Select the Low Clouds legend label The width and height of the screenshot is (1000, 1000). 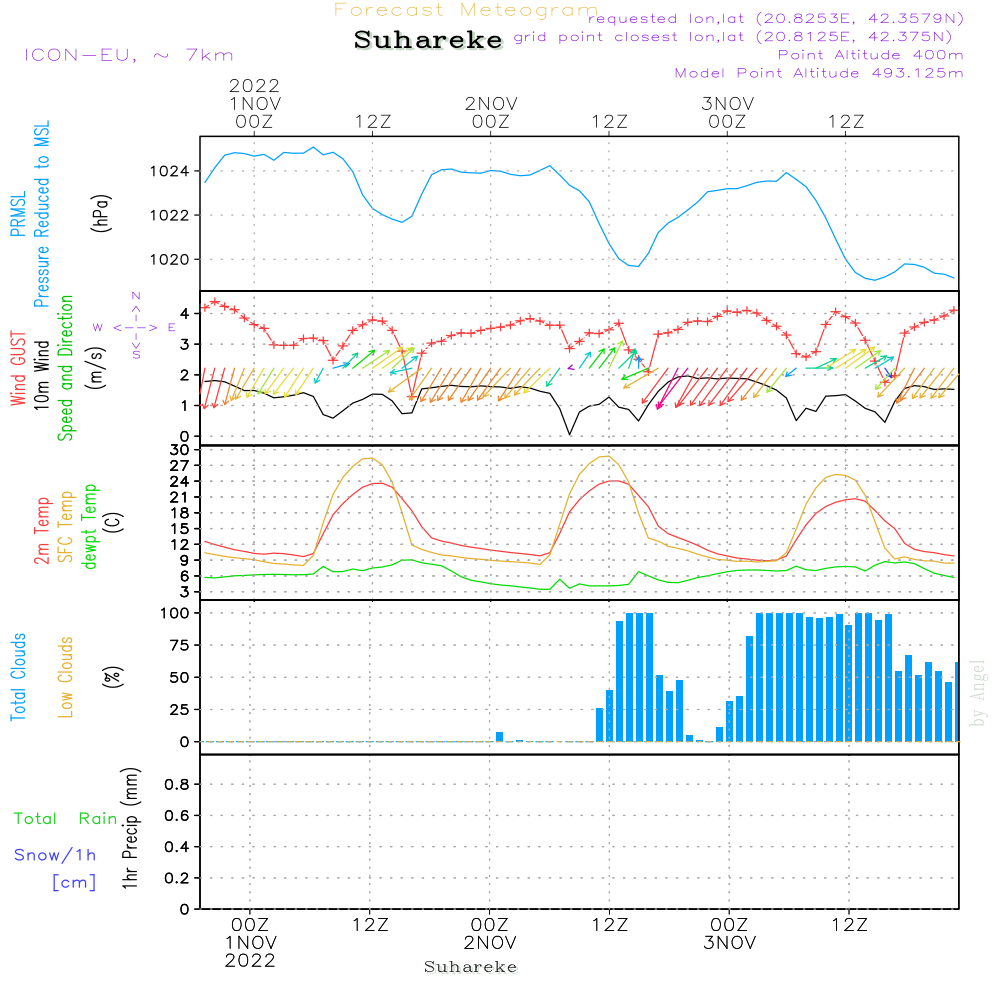[x=67, y=677]
